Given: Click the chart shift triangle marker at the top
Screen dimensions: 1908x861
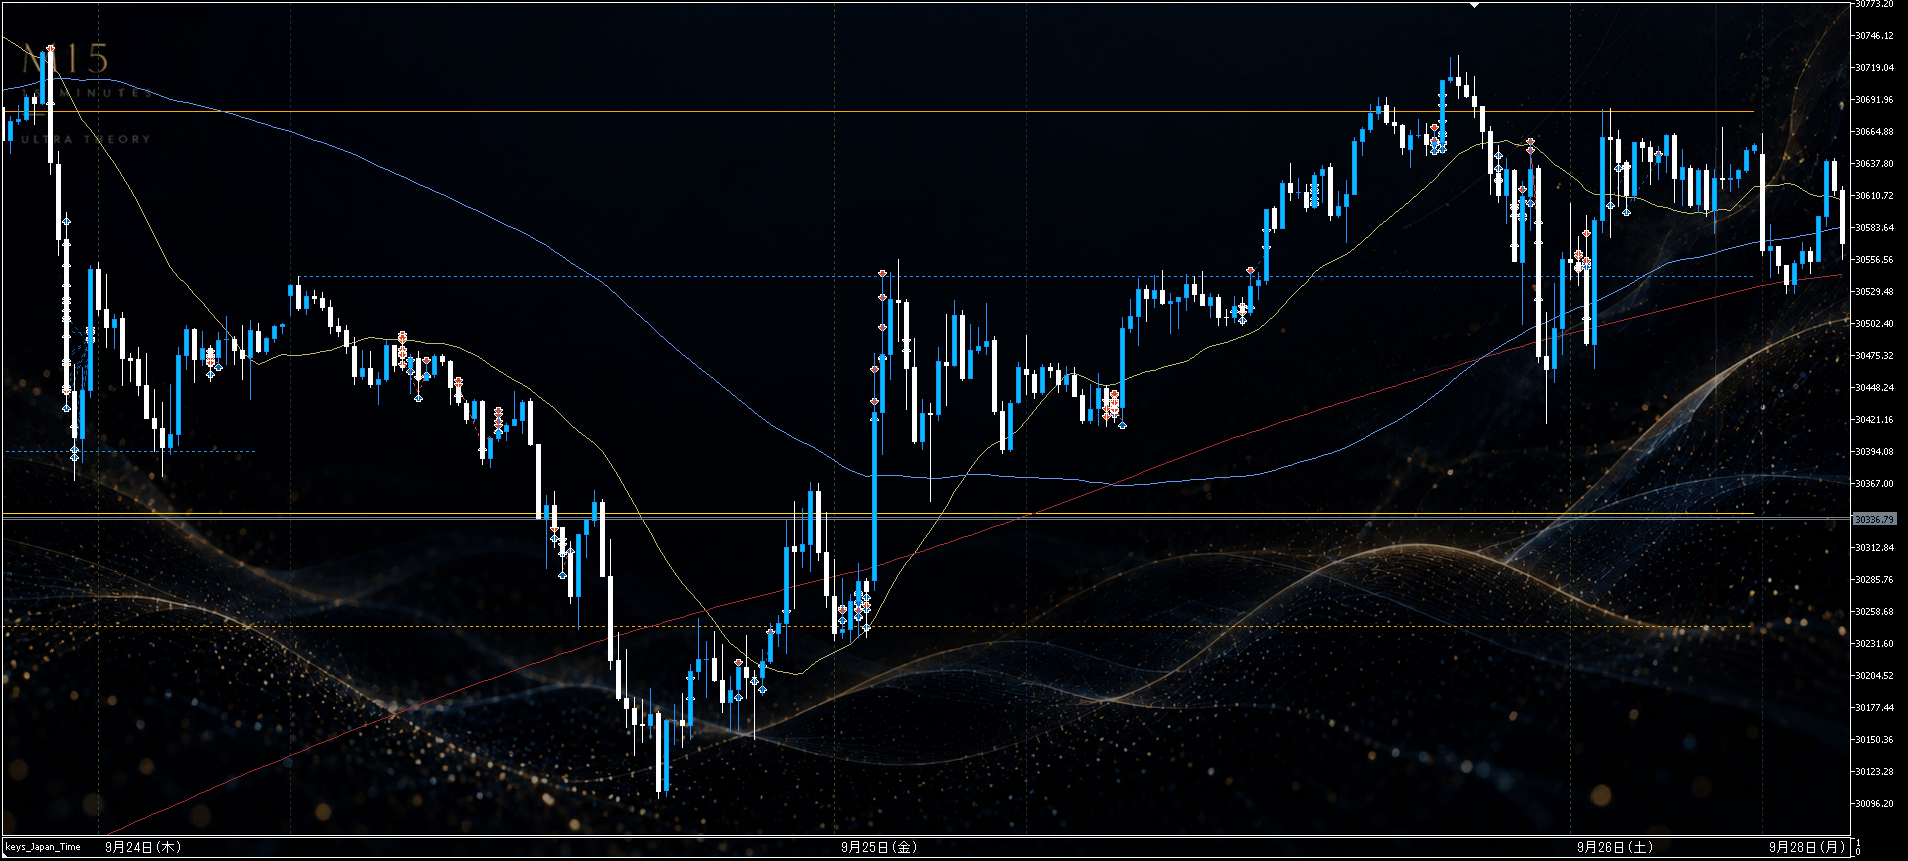Looking at the screenshot, I should [1474, 5].
